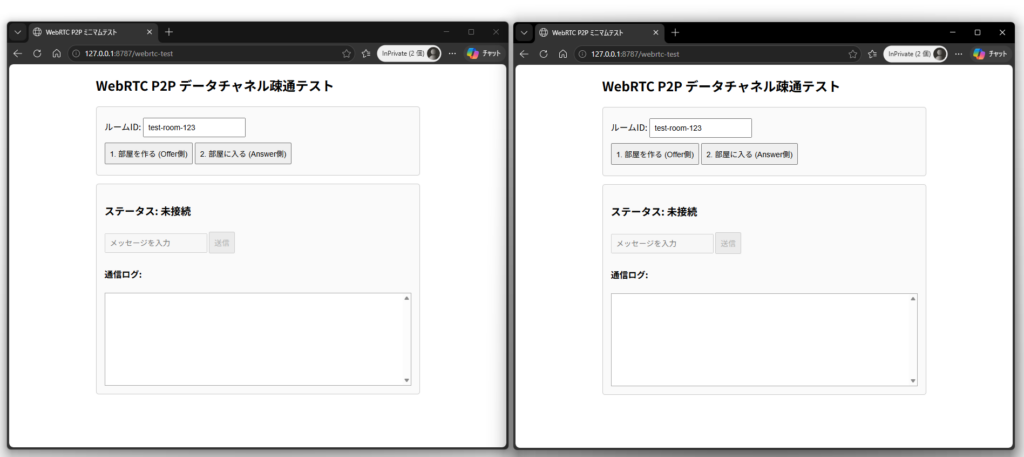Open new tab in the right window
Screen dimensions: 1024x457
pos(675,32)
